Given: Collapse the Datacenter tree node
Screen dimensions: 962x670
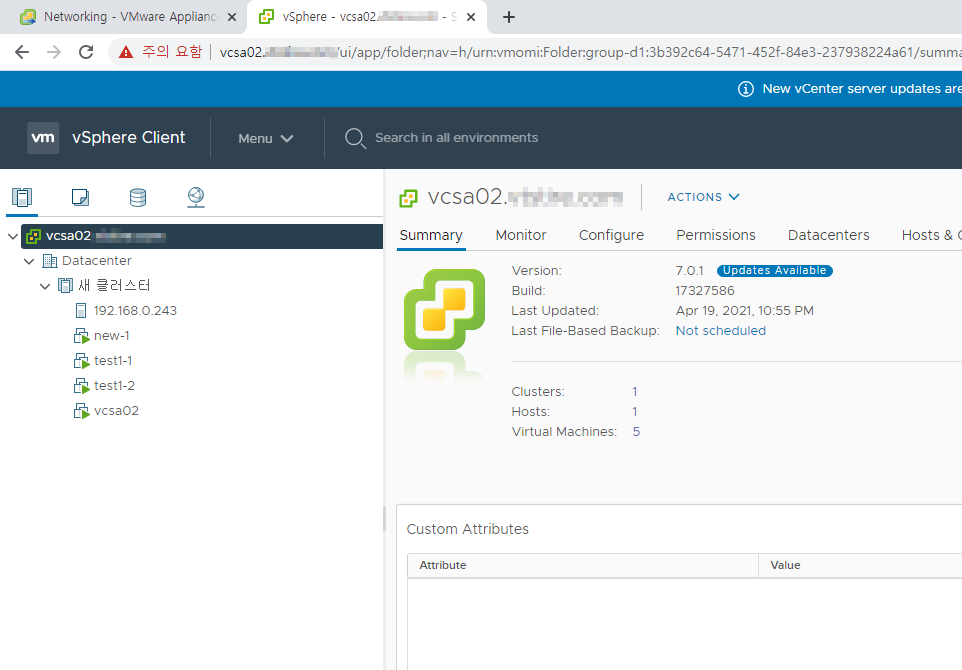Looking at the screenshot, I should [x=29, y=261].
